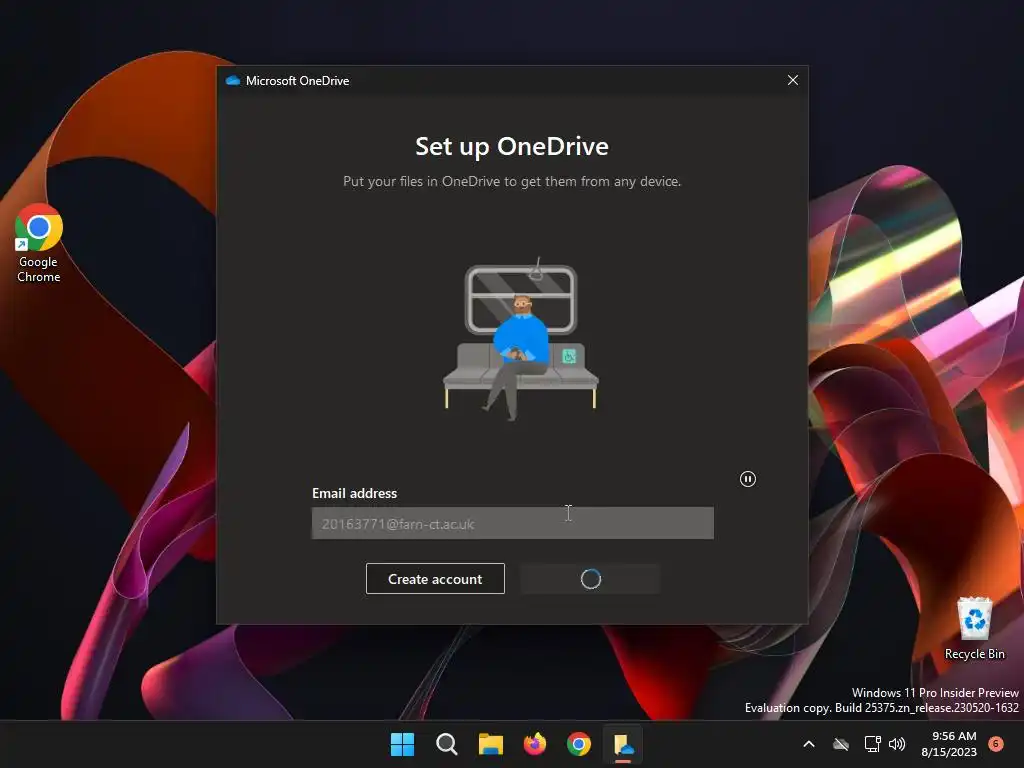The width and height of the screenshot is (1024, 768).
Task: Click the loading sign-in button with spinner
Action: pos(590,579)
